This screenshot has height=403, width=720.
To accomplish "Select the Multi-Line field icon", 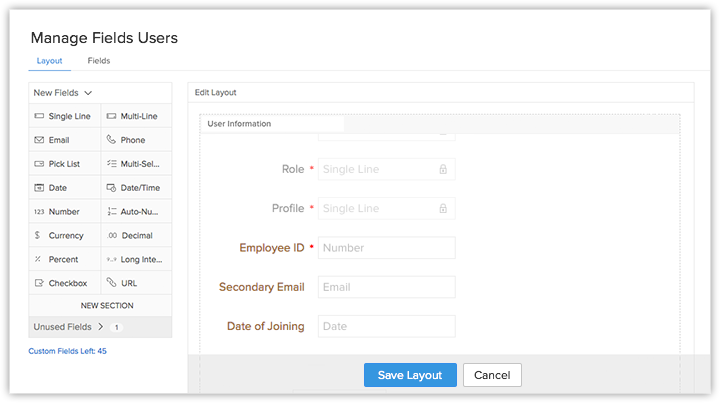I will [111, 117].
